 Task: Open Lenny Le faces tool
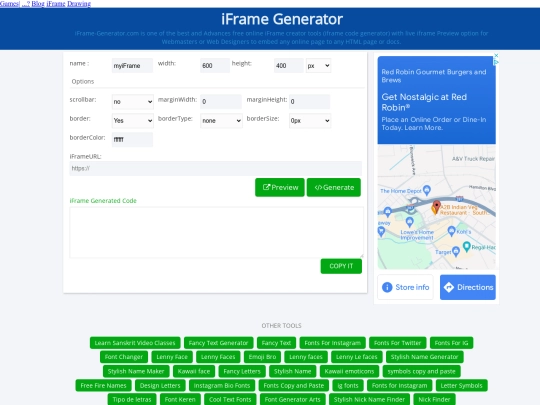click(x=356, y=357)
